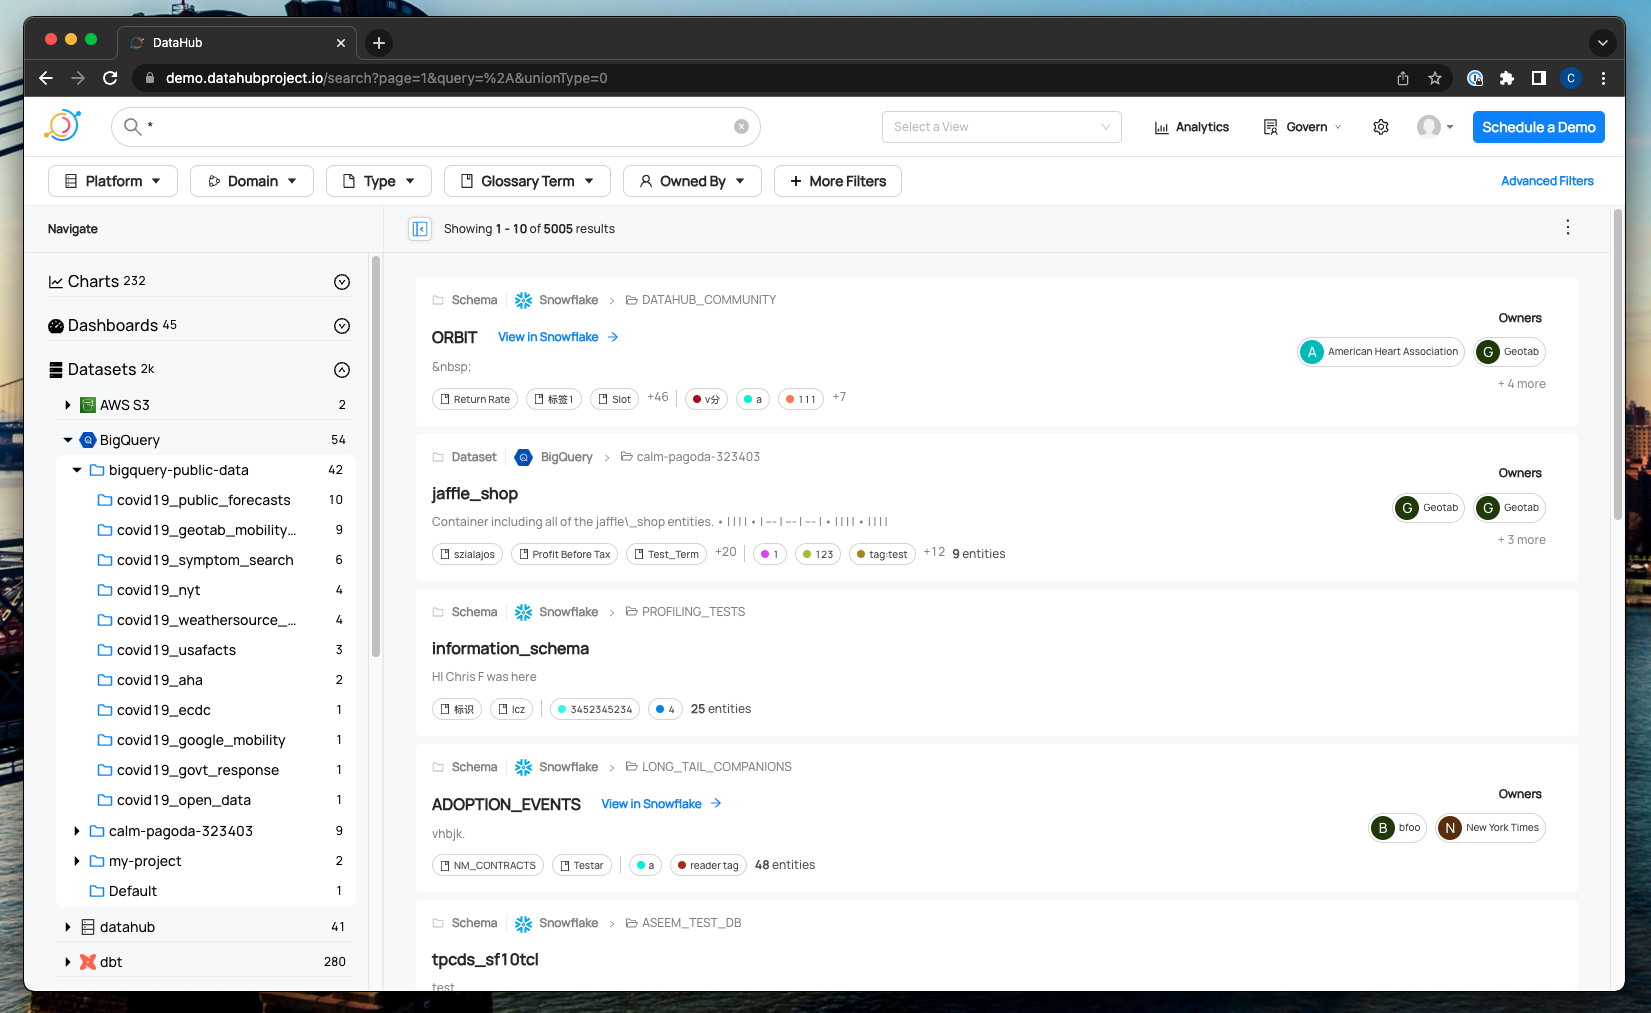The width and height of the screenshot is (1651, 1013).
Task: Select covid19_public_forecasts folder
Action: coord(205,500)
